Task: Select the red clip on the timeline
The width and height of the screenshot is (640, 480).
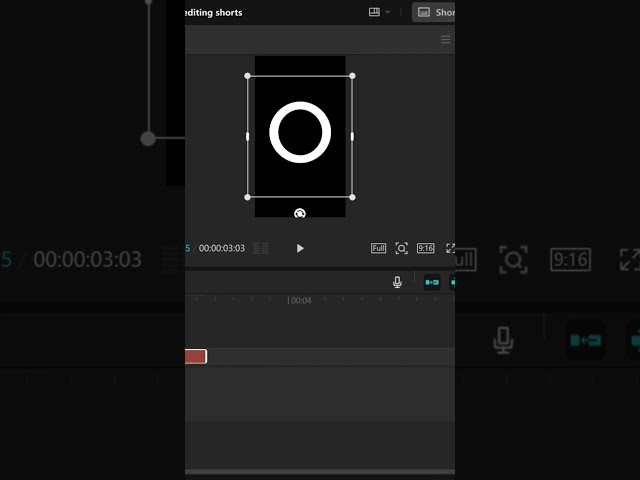Action: [x=196, y=356]
